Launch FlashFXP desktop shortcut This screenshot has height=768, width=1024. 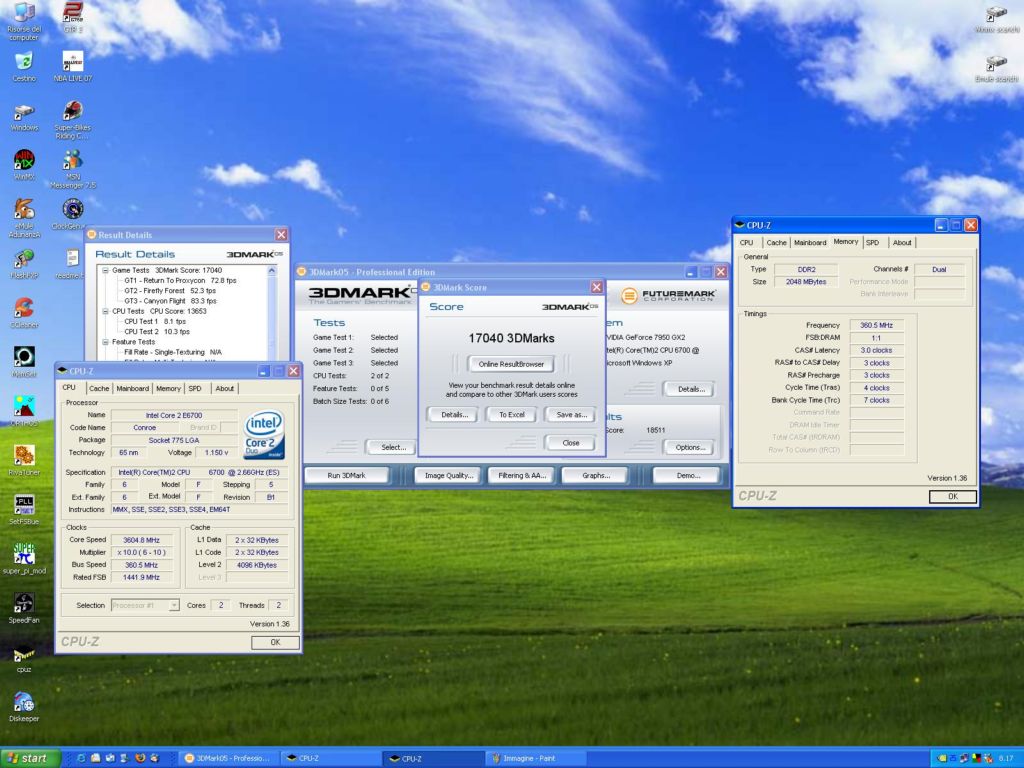24,263
